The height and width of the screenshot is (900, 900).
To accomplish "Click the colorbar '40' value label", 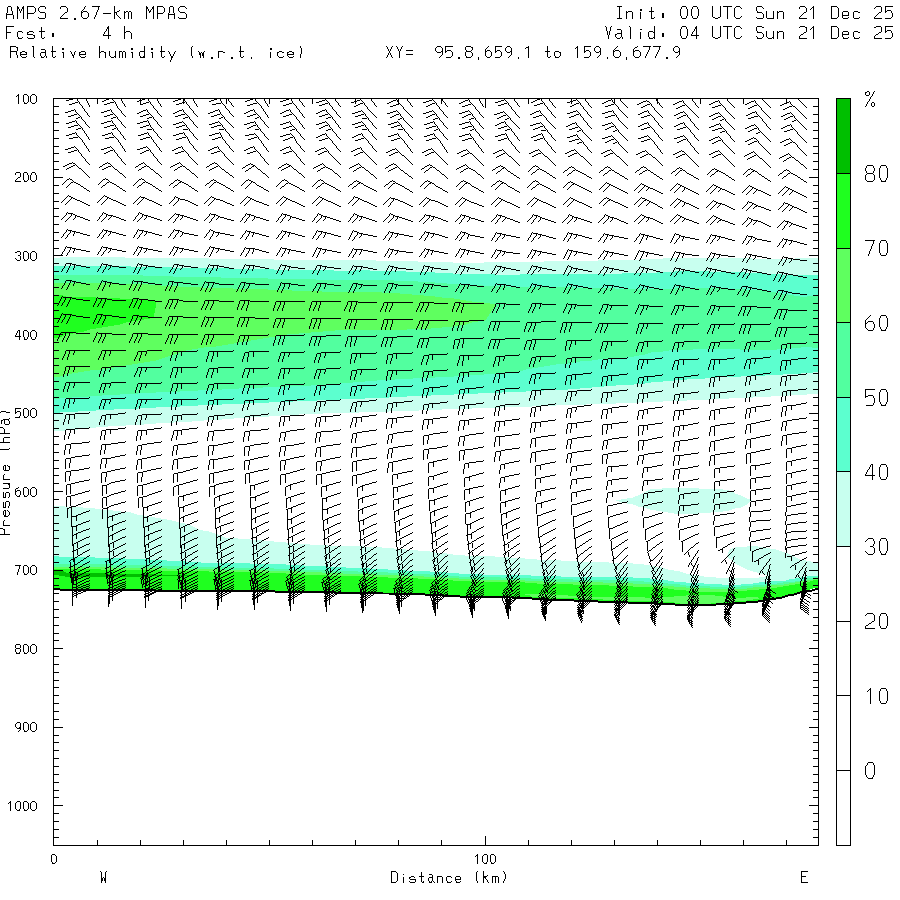I will 876,472.
